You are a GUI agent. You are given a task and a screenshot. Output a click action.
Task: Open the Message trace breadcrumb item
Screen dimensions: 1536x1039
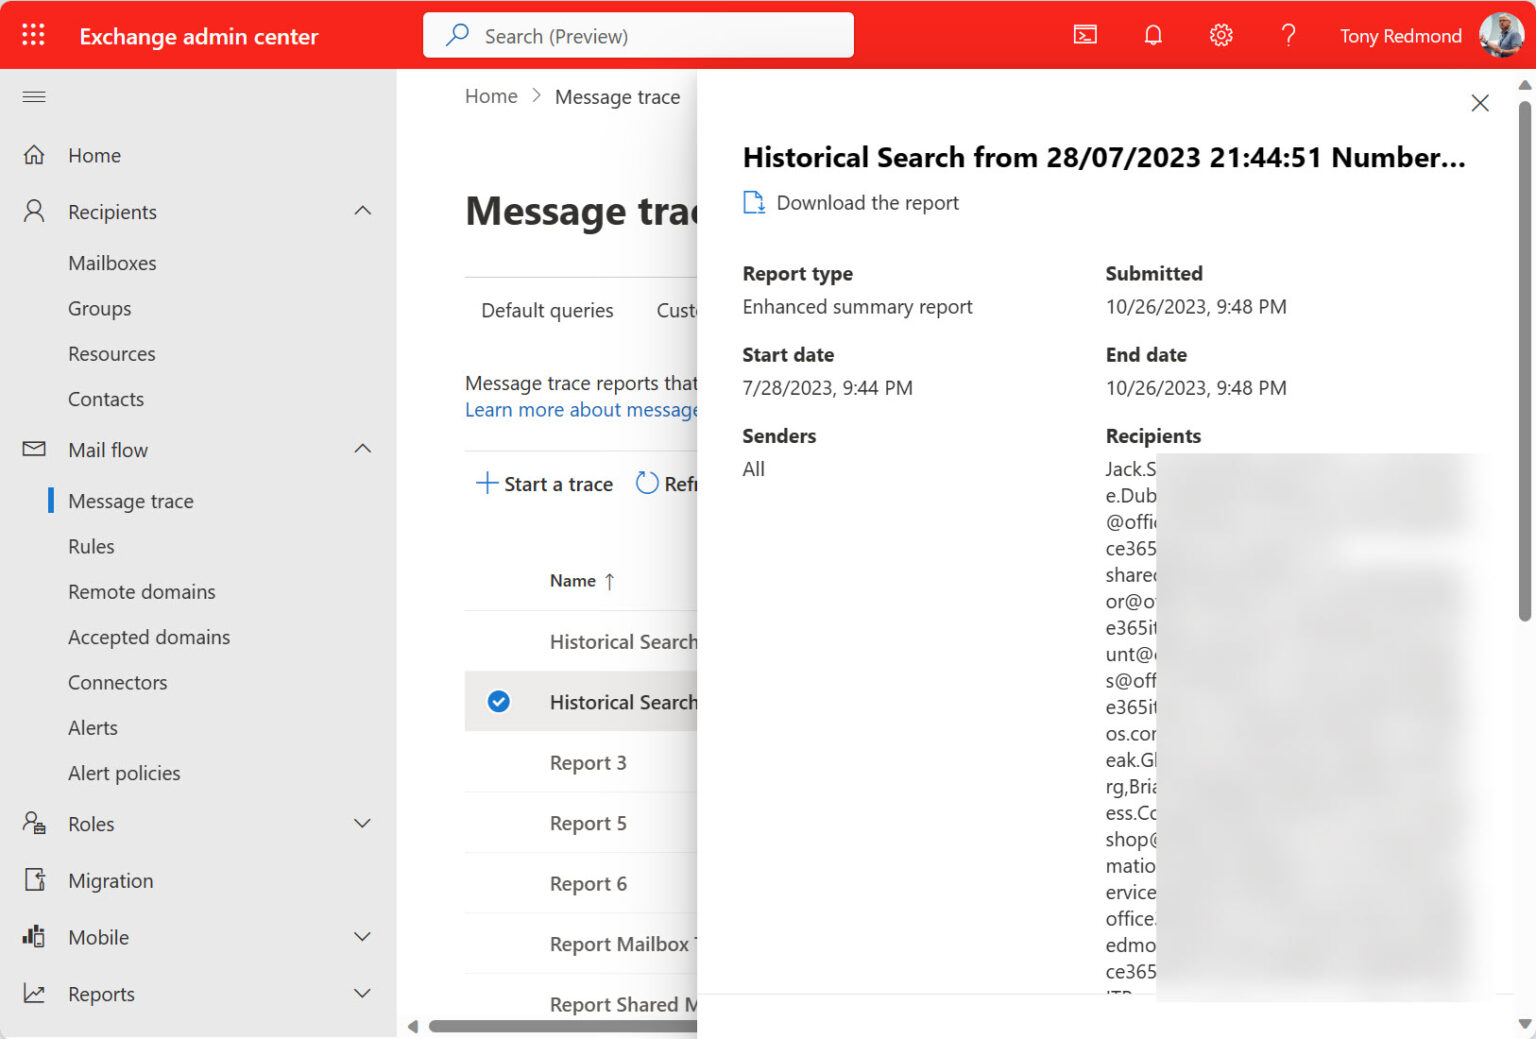[x=617, y=96]
